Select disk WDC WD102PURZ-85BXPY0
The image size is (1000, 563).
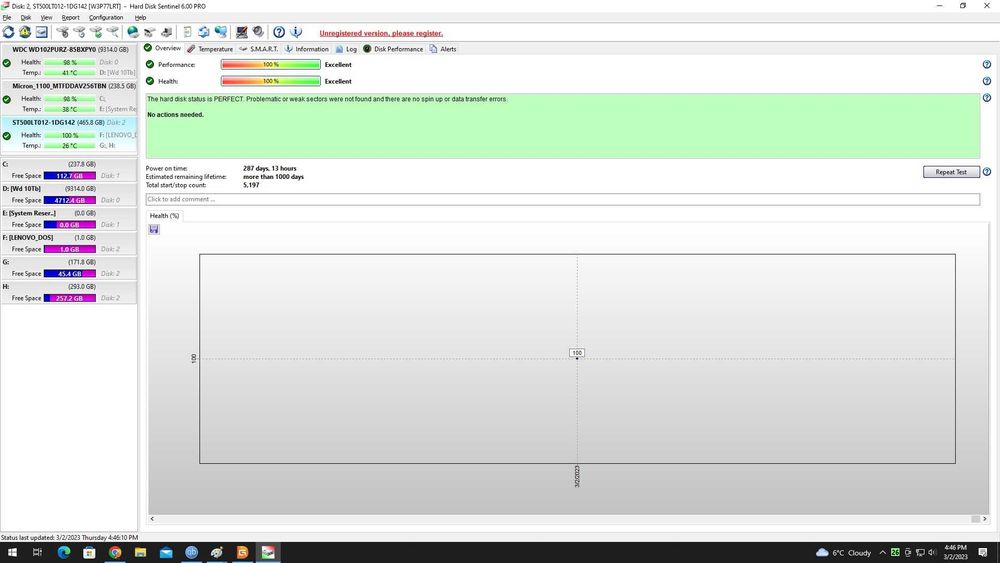(x=69, y=61)
